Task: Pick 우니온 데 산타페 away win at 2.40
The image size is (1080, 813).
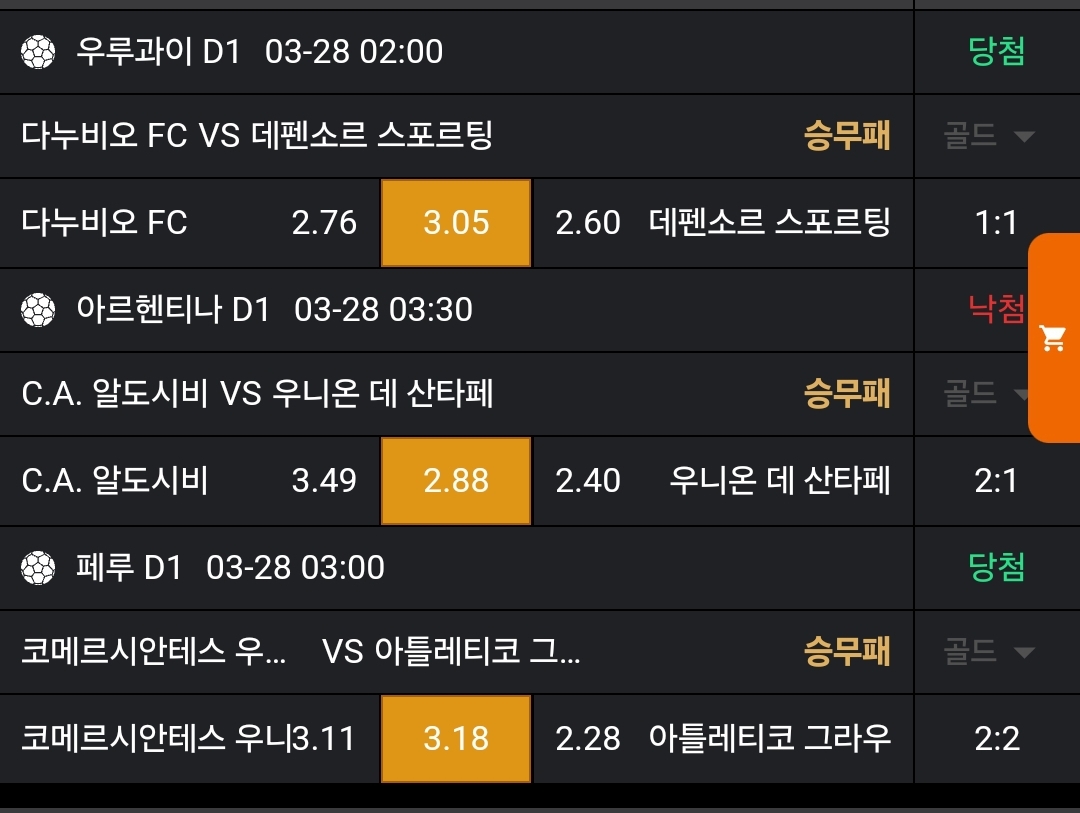Action: pyautogui.click(x=722, y=481)
